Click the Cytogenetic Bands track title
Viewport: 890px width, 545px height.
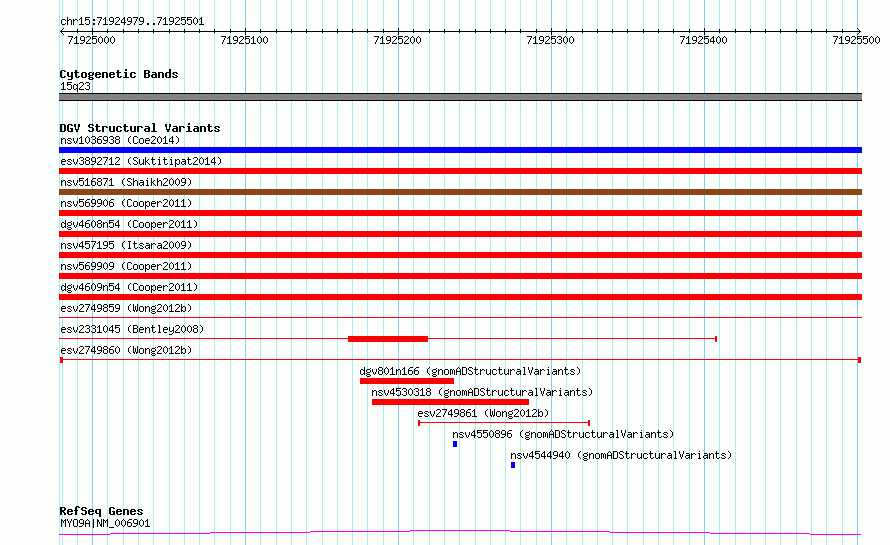pyautogui.click(x=119, y=74)
